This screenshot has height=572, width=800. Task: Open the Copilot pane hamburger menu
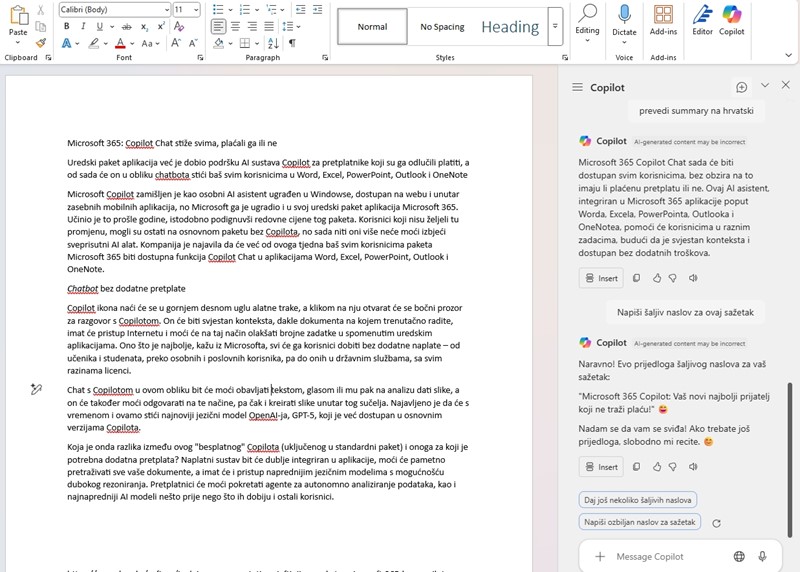point(577,88)
